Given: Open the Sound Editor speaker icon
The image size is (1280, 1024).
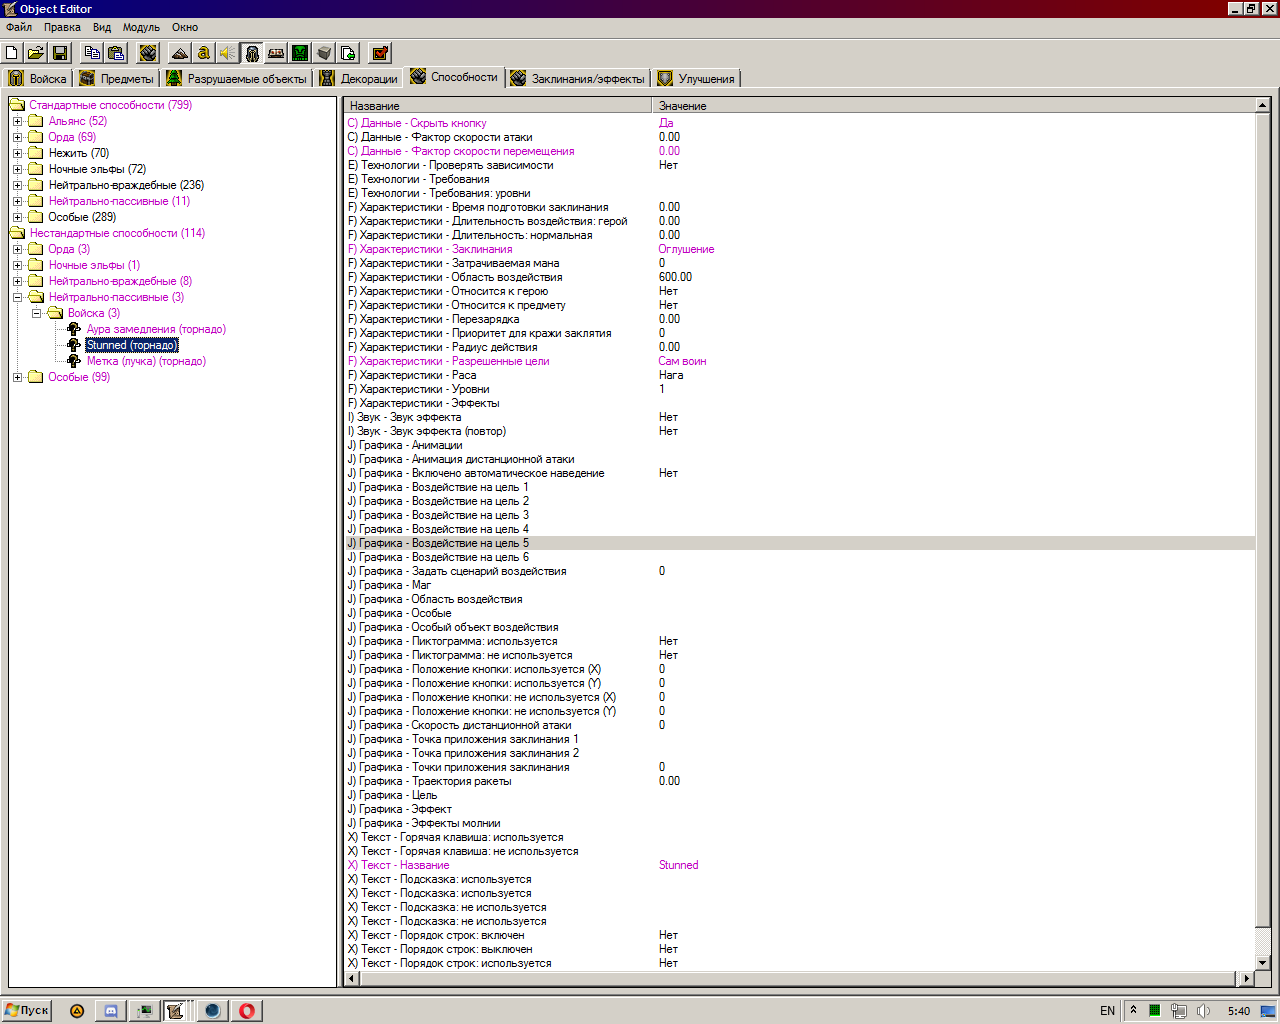Looking at the screenshot, I should click(228, 53).
